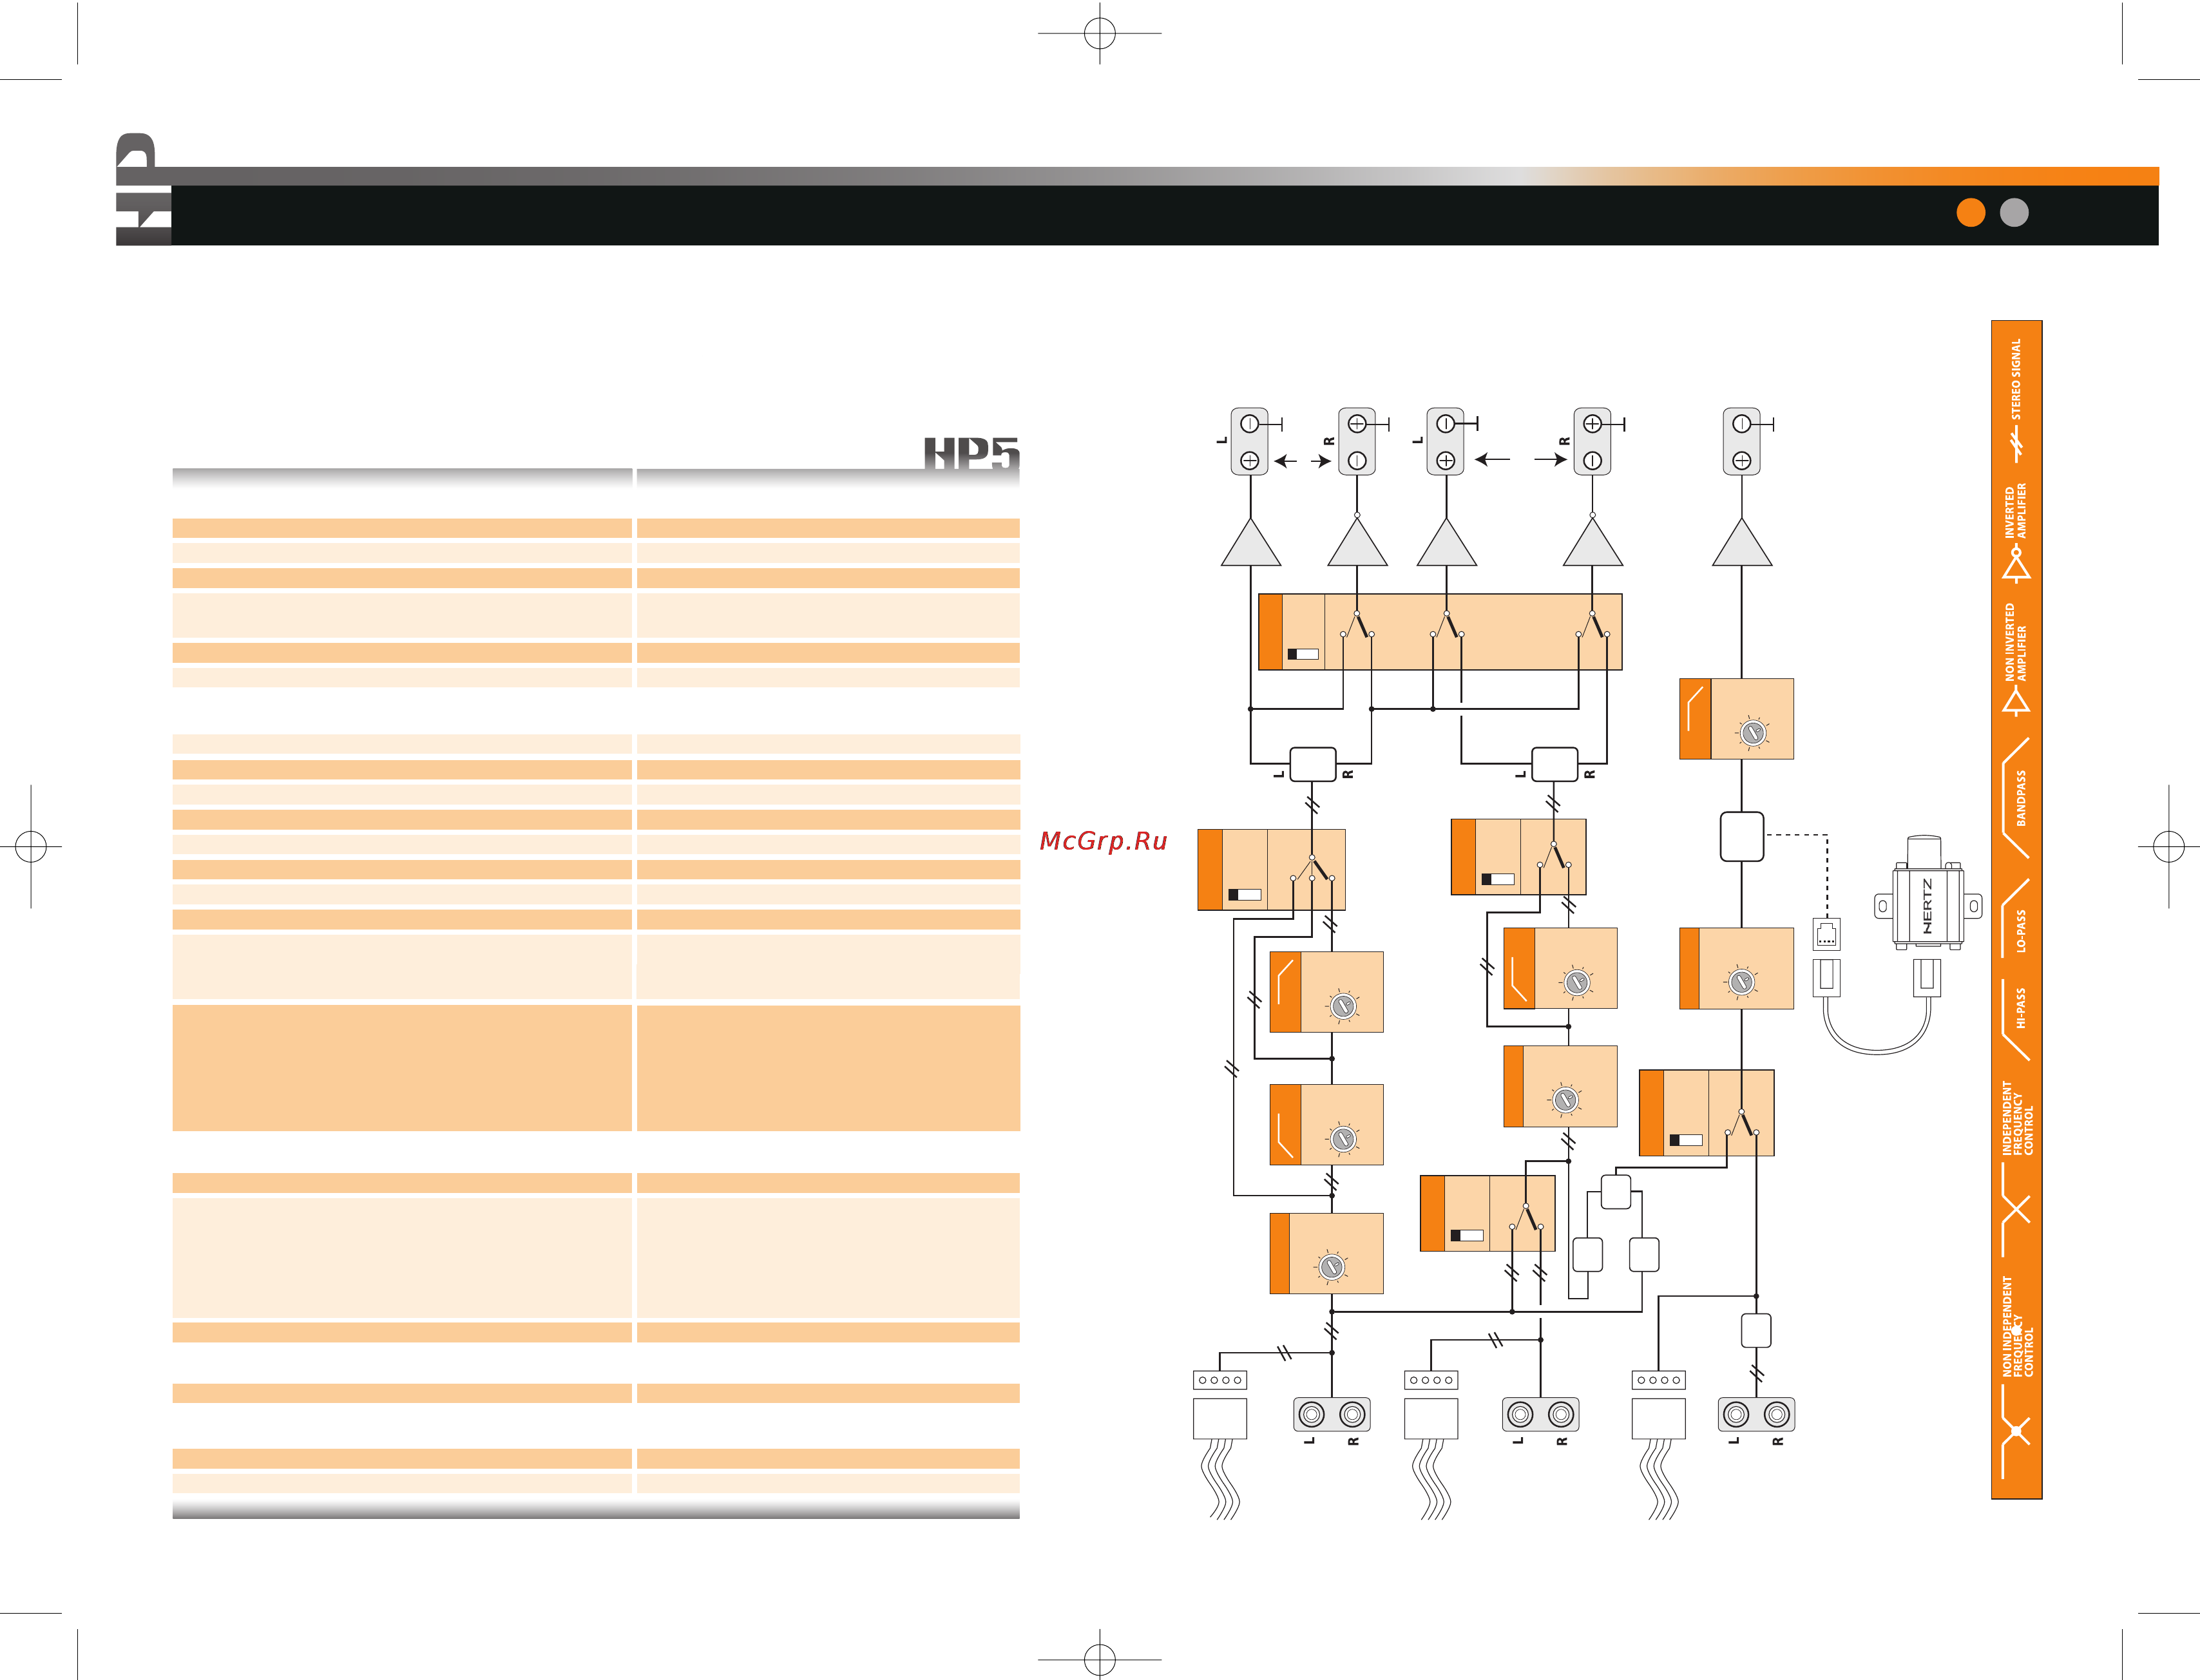
Task: Click the leftmost speaker terminal labeled L
Action: (x=1250, y=441)
